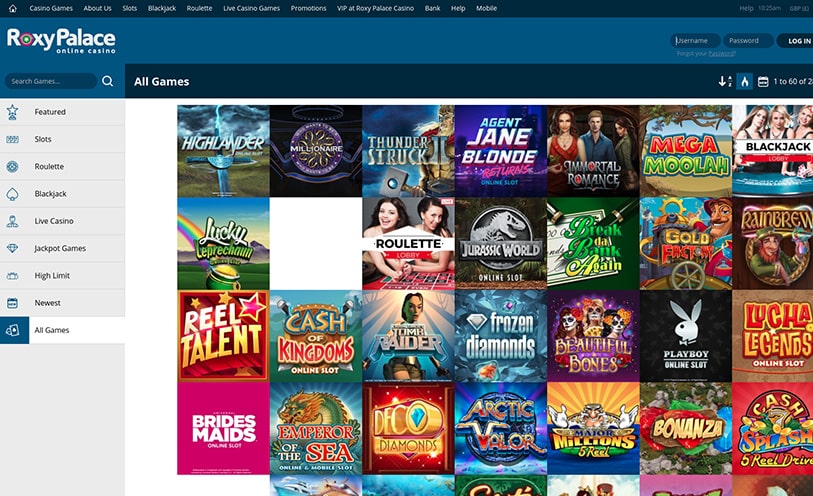
Task: Open the Beautiful Bones game tile
Action: (593, 336)
